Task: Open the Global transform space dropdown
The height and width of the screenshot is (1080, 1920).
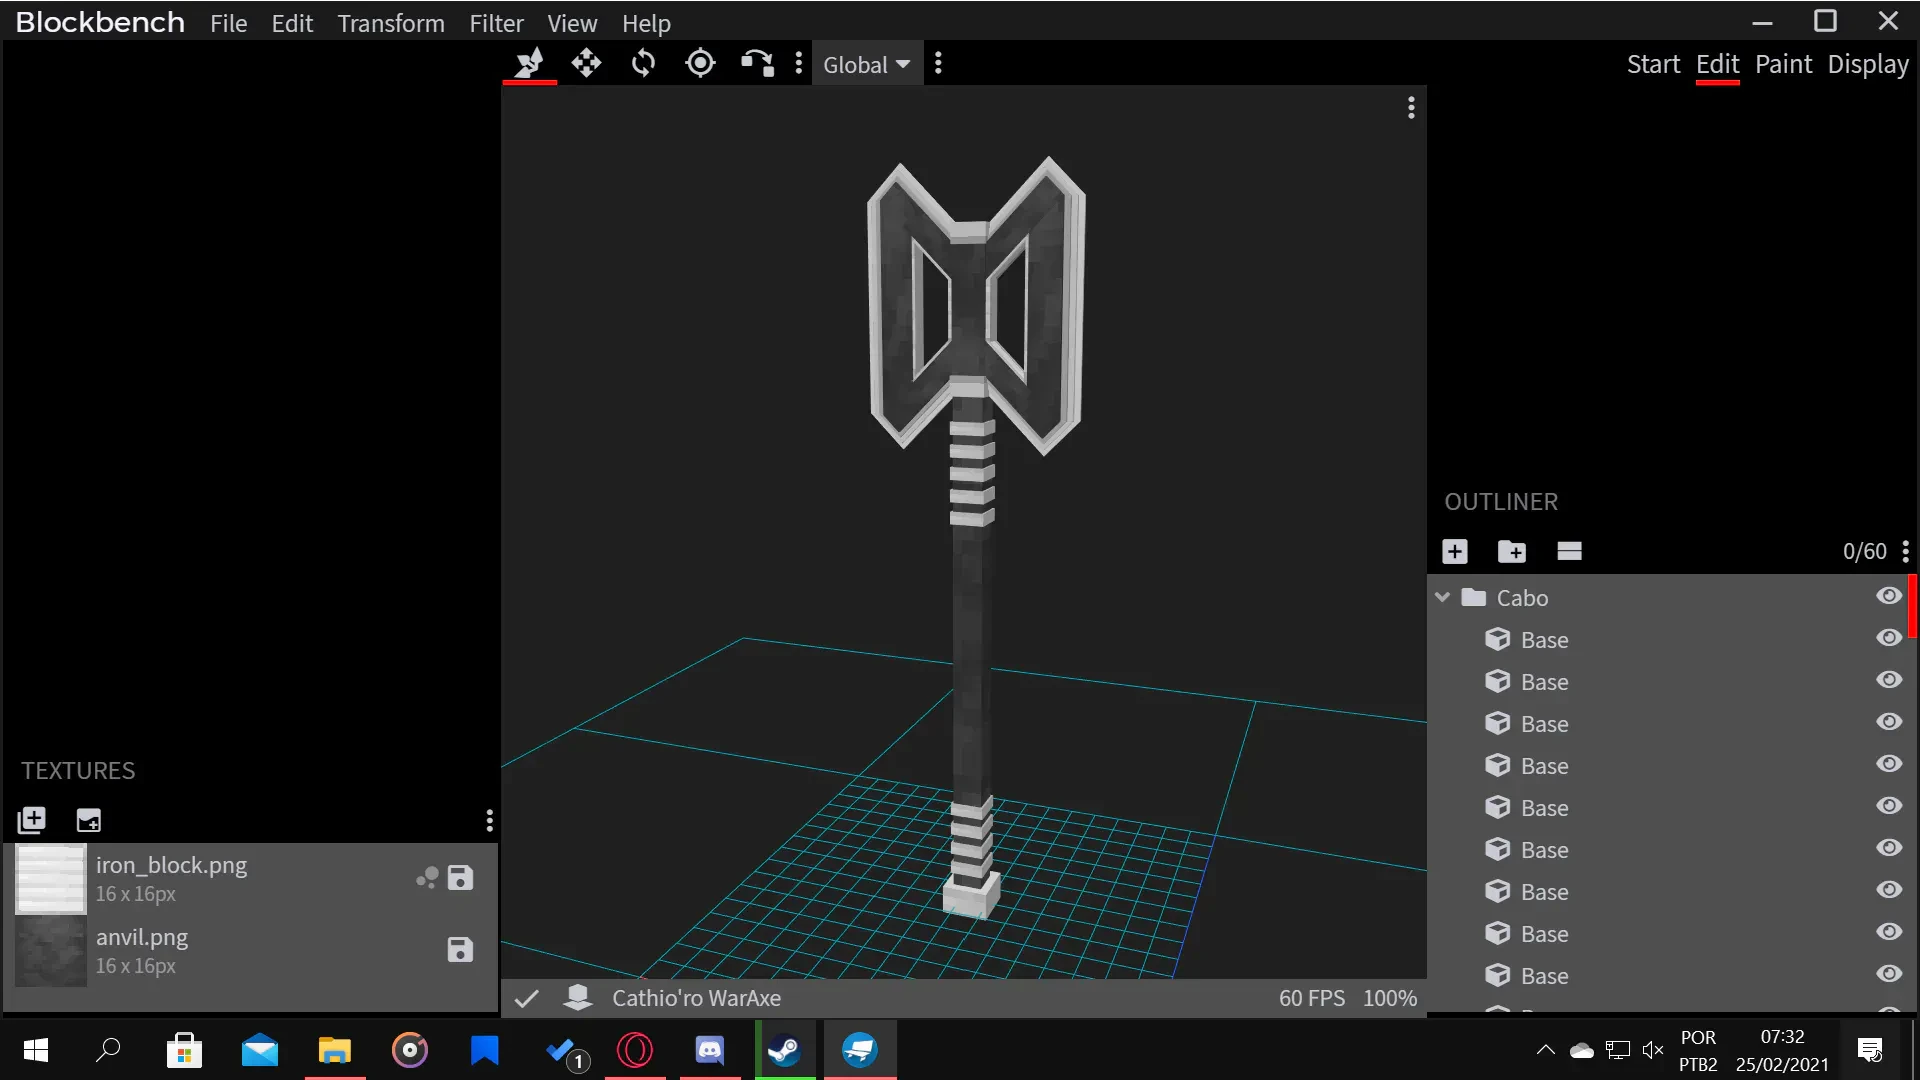Action: [x=866, y=64]
